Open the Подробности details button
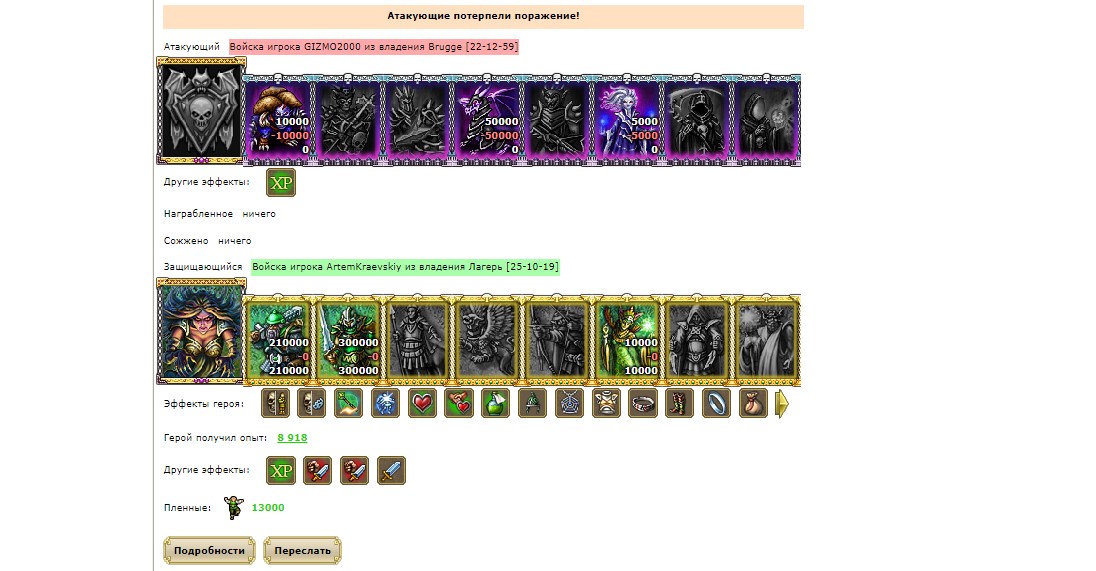 click(210, 551)
